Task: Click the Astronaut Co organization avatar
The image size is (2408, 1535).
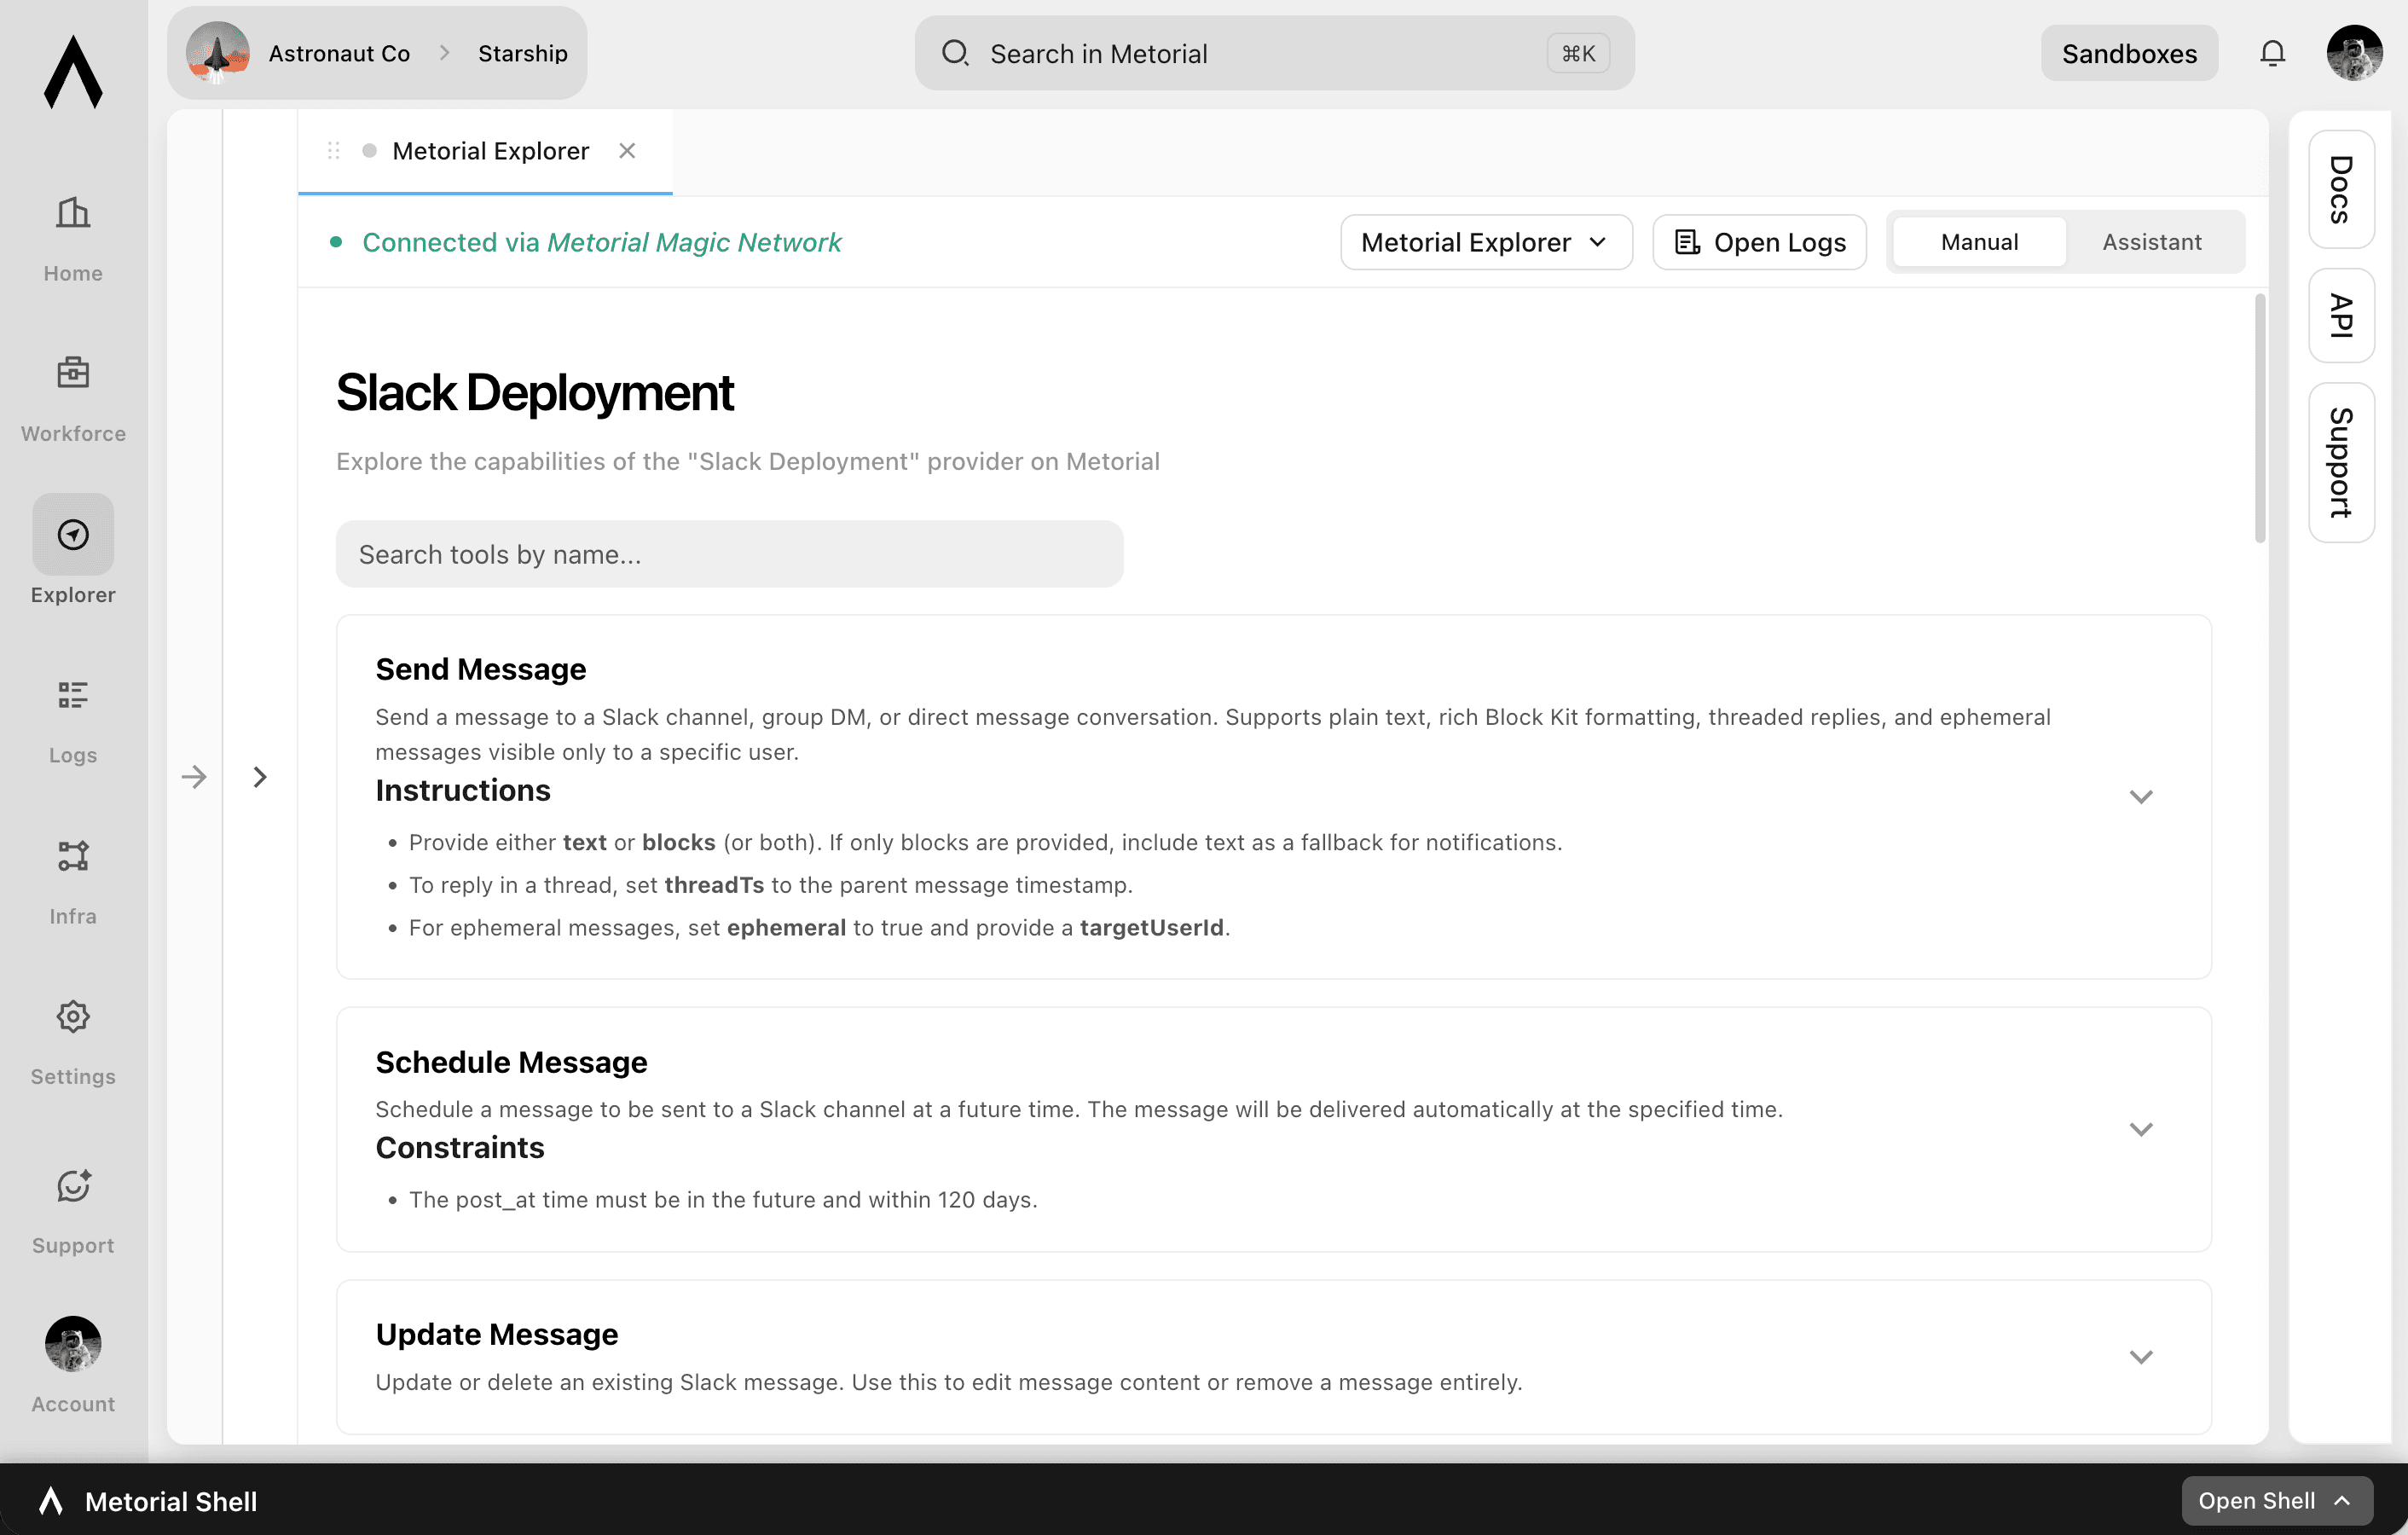Action: click(x=218, y=53)
